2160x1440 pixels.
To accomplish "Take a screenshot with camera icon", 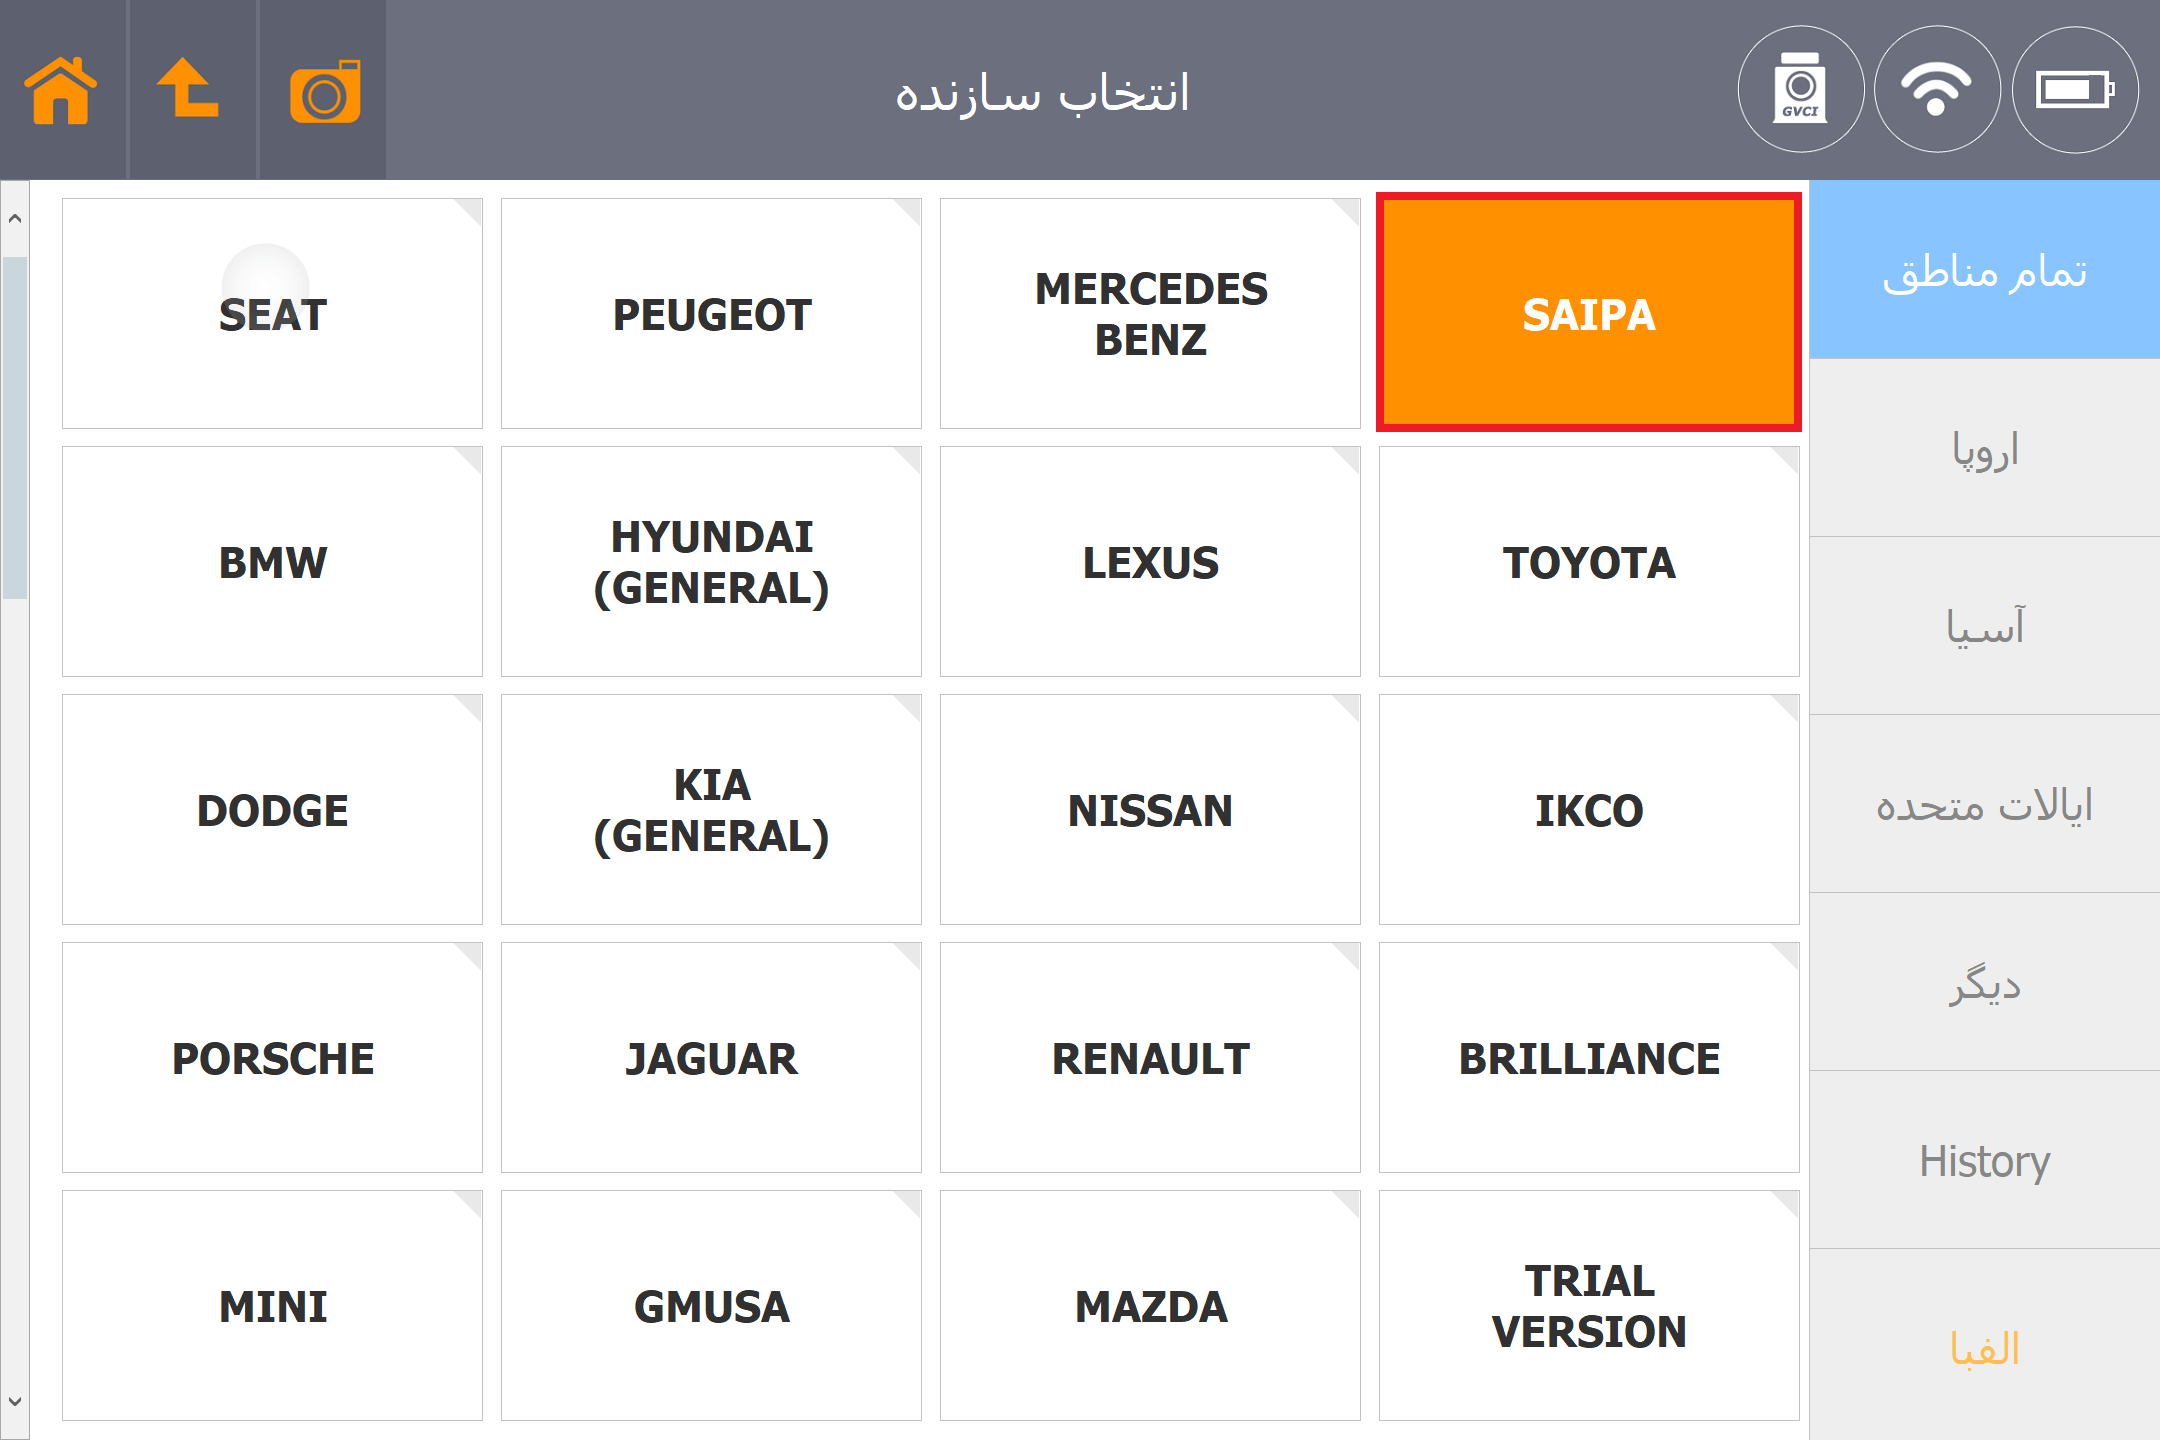I will point(324,92).
